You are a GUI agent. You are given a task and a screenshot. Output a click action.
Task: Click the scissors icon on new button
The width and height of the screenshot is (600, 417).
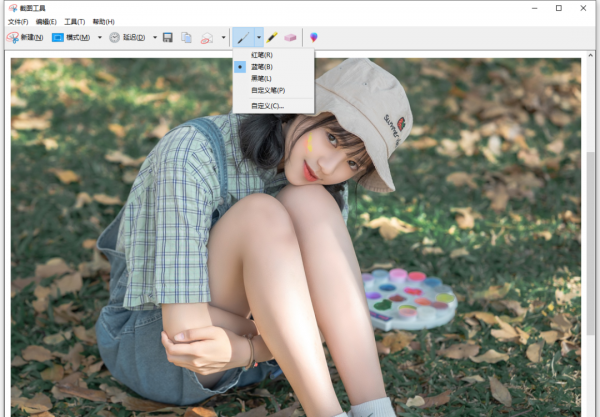click(13, 37)
